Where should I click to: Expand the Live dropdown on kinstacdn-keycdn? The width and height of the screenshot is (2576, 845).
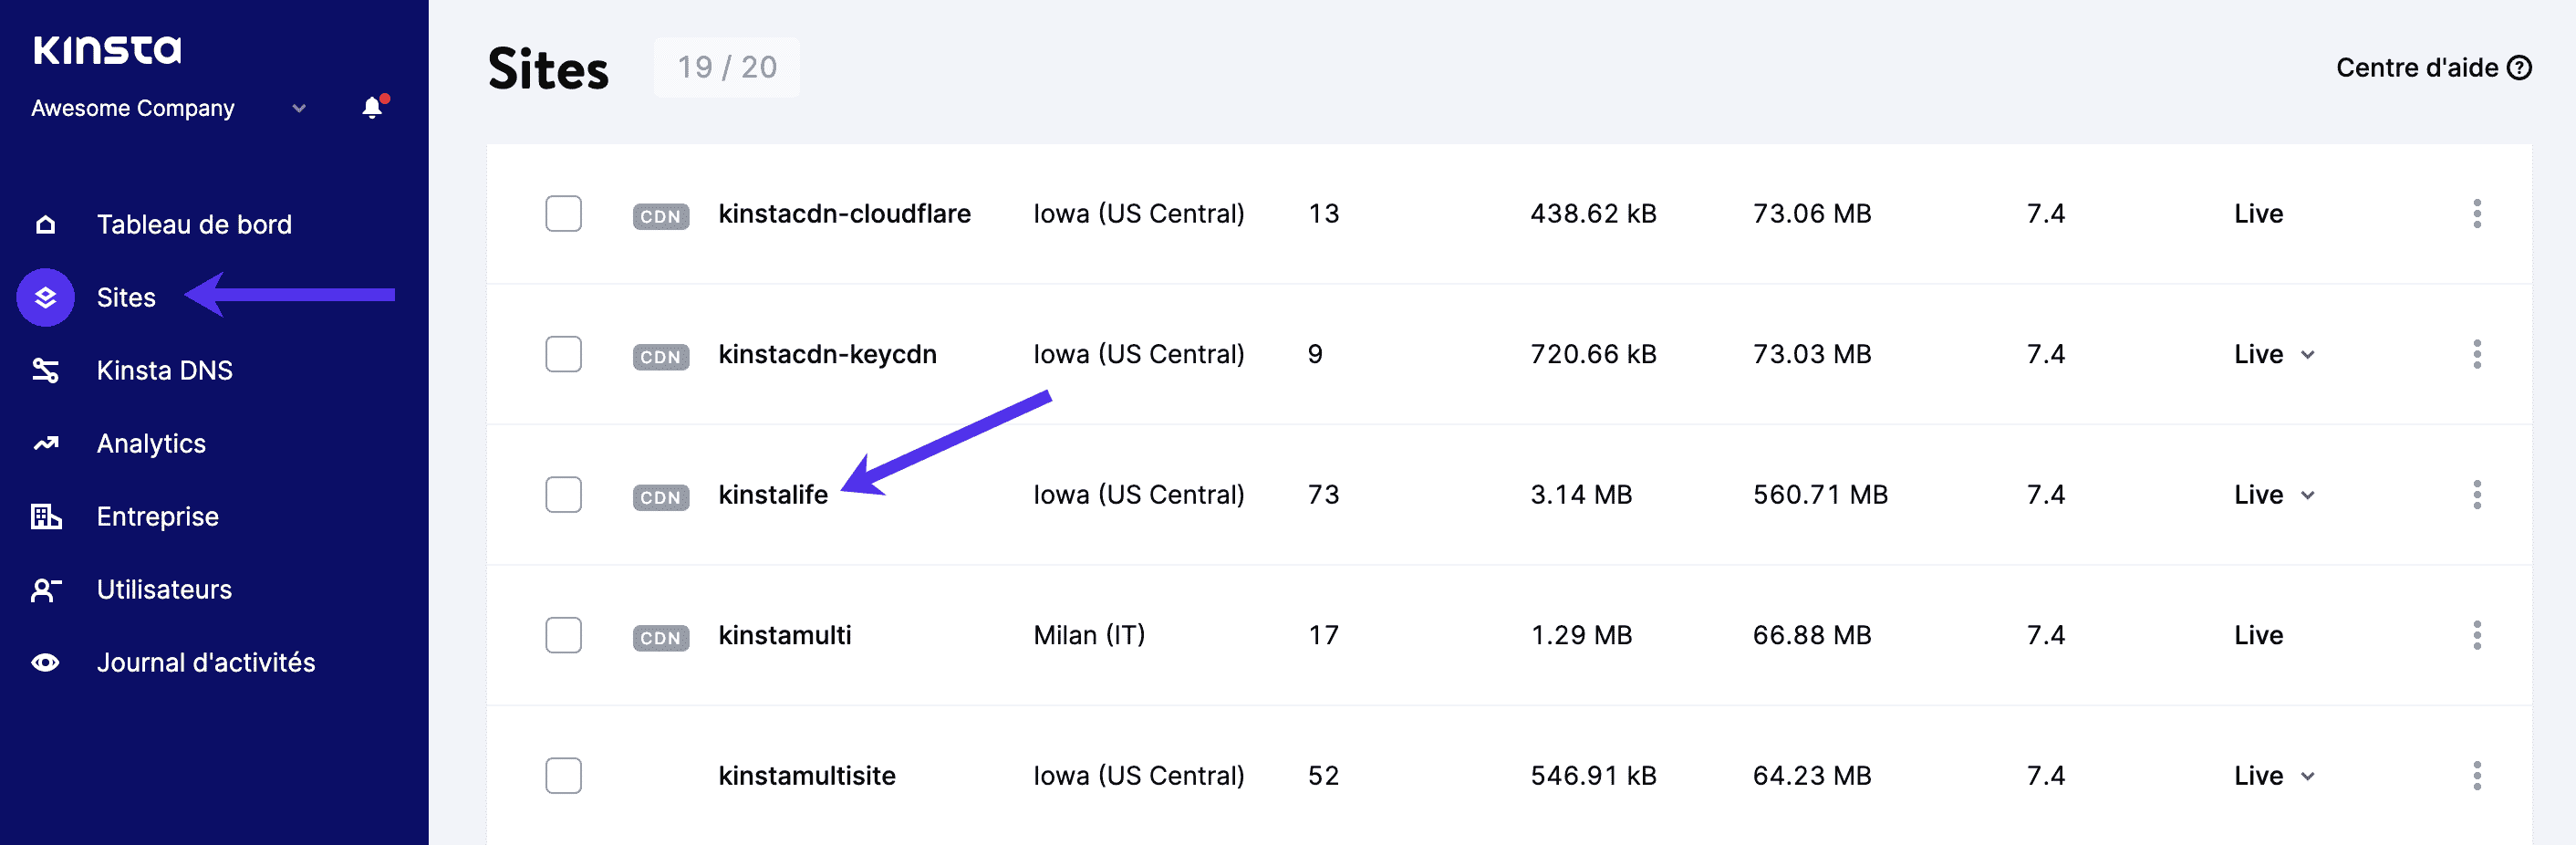click(2307, 354)
